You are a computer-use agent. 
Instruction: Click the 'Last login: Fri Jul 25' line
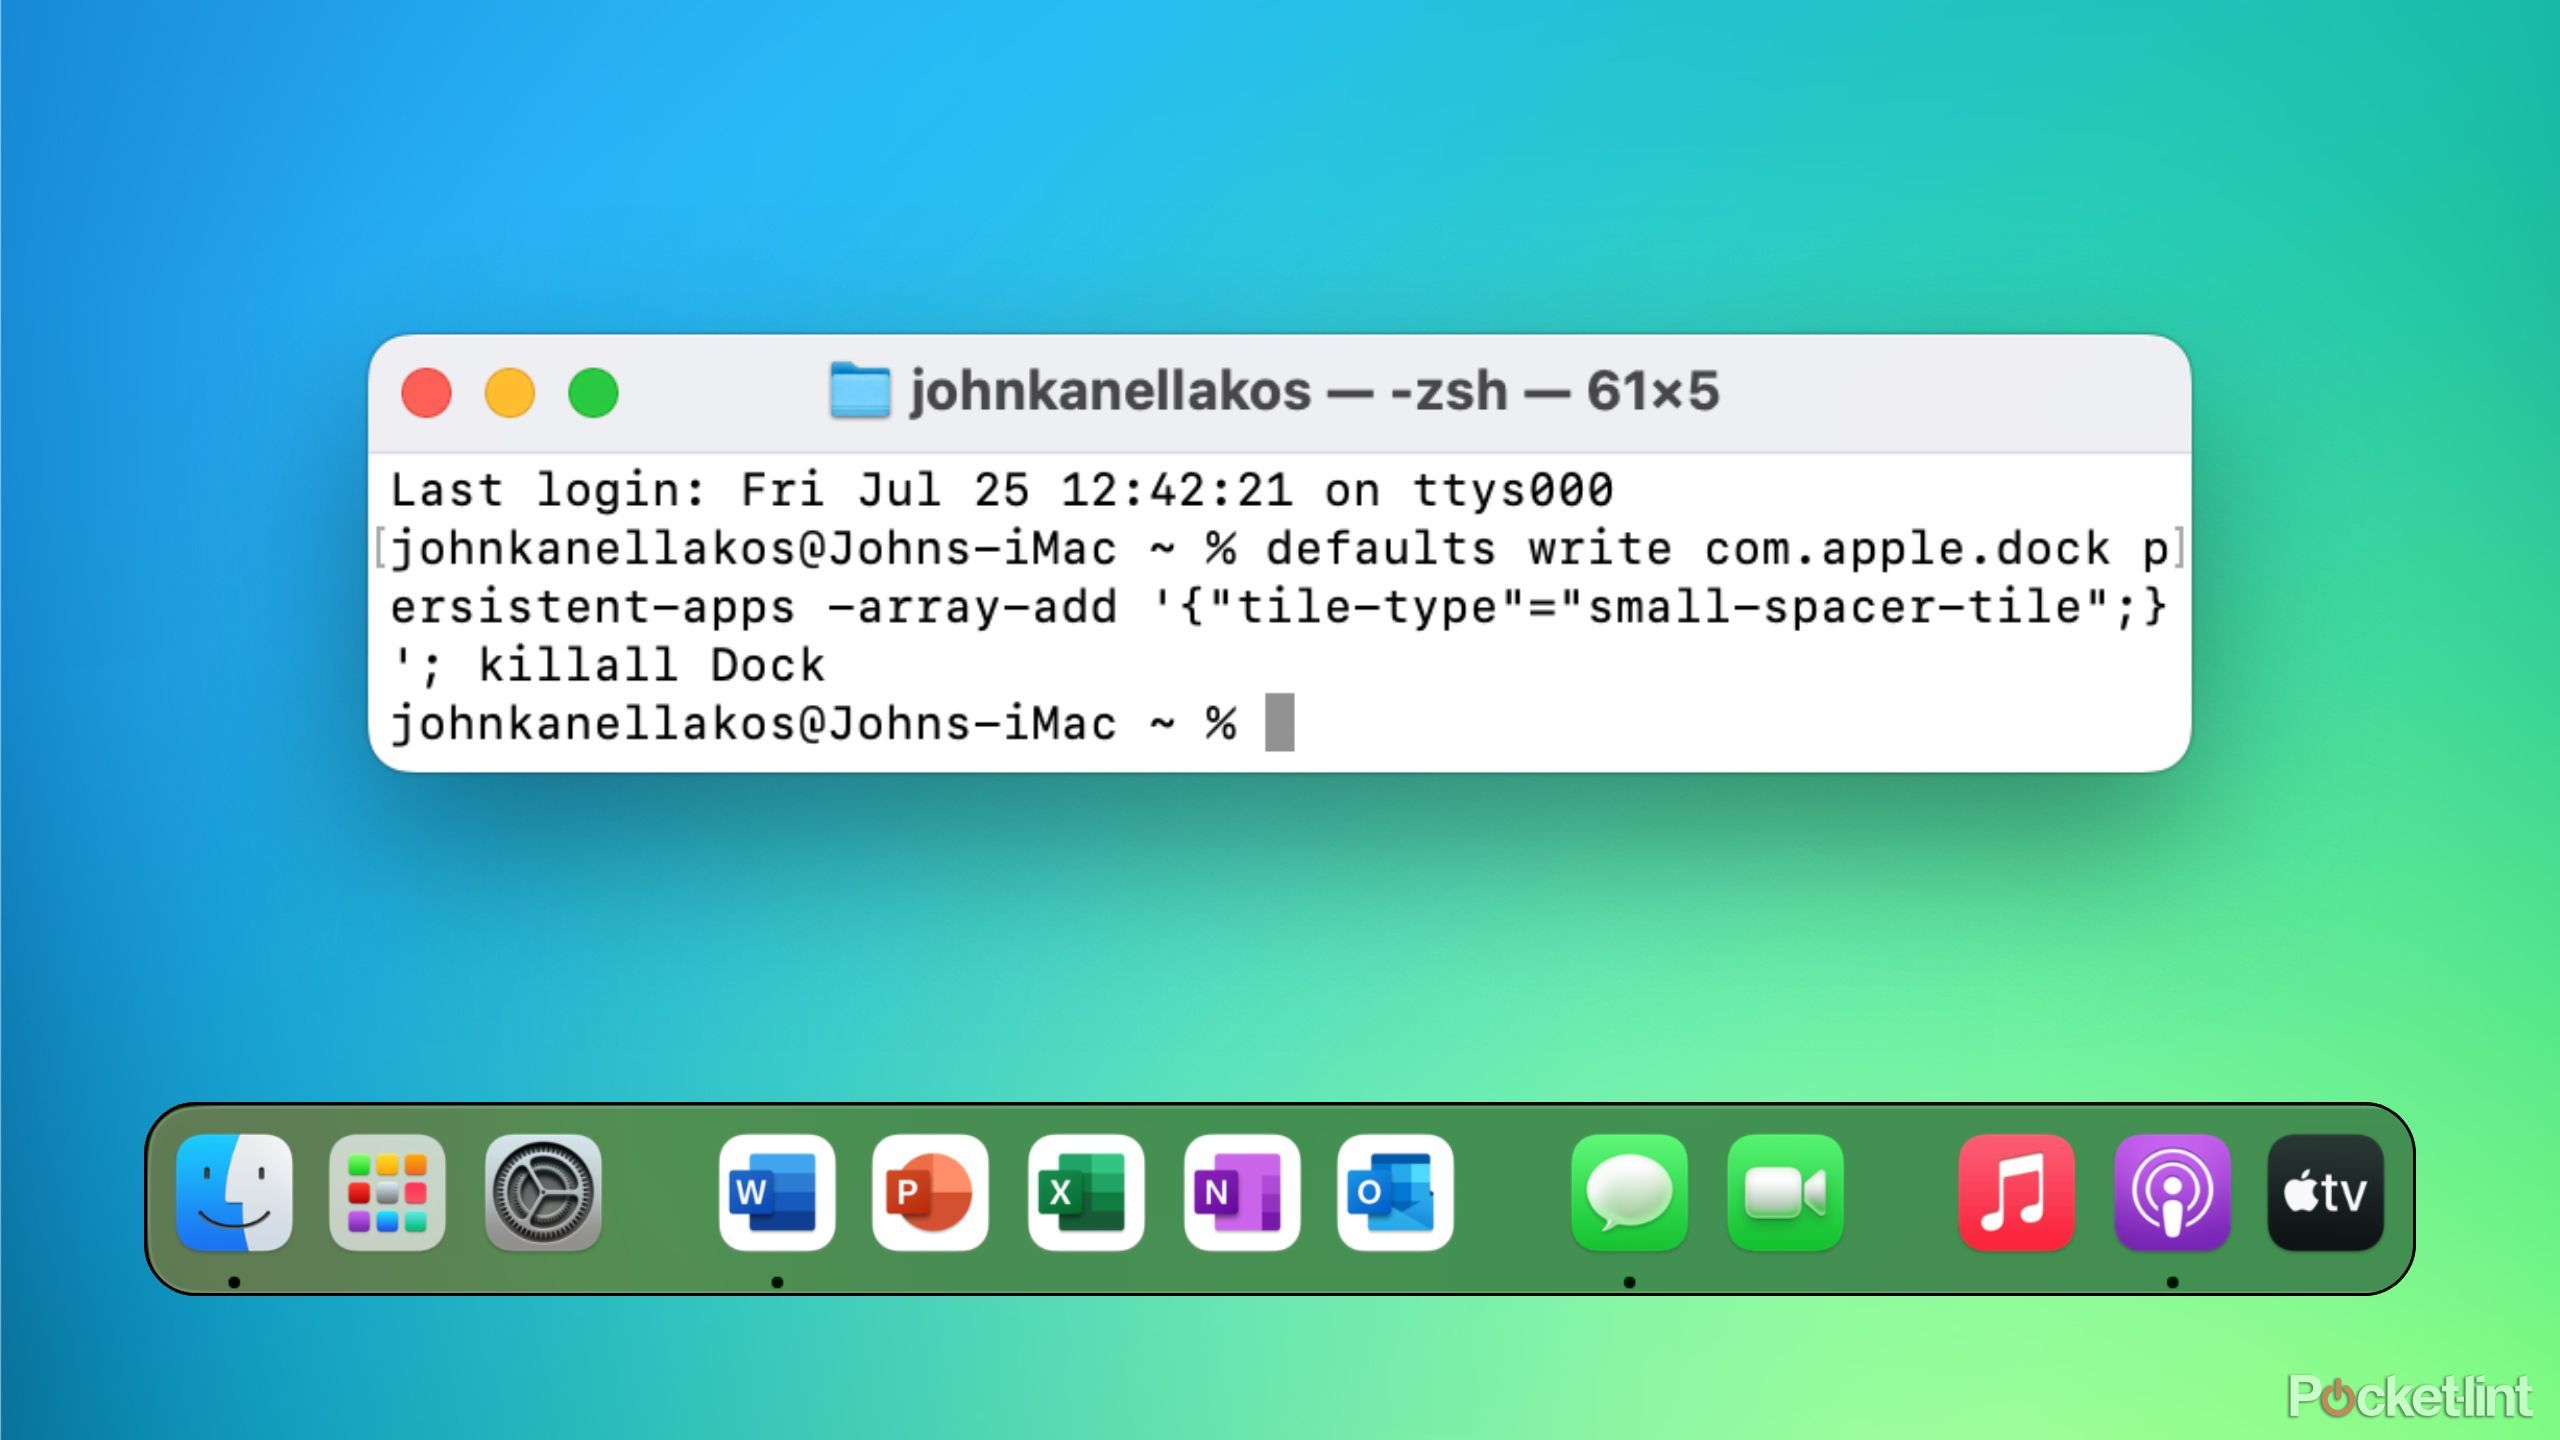(x=1002, y=490)
